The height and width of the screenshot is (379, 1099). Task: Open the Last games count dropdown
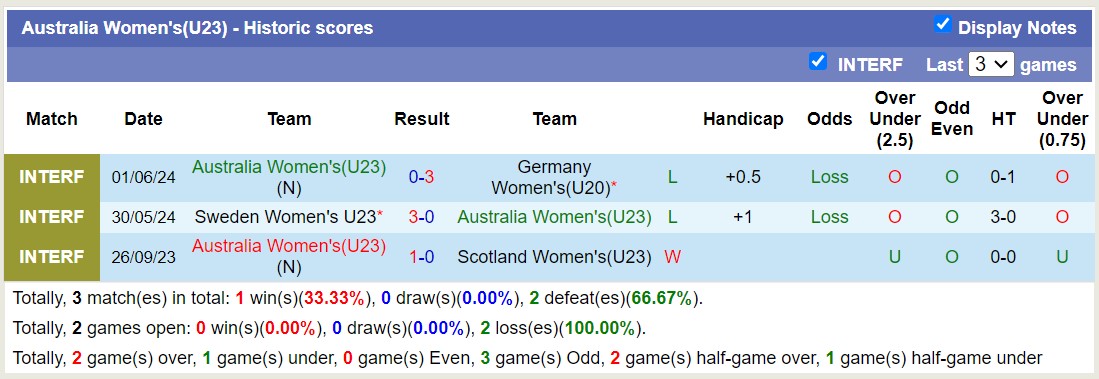(991, 64)
